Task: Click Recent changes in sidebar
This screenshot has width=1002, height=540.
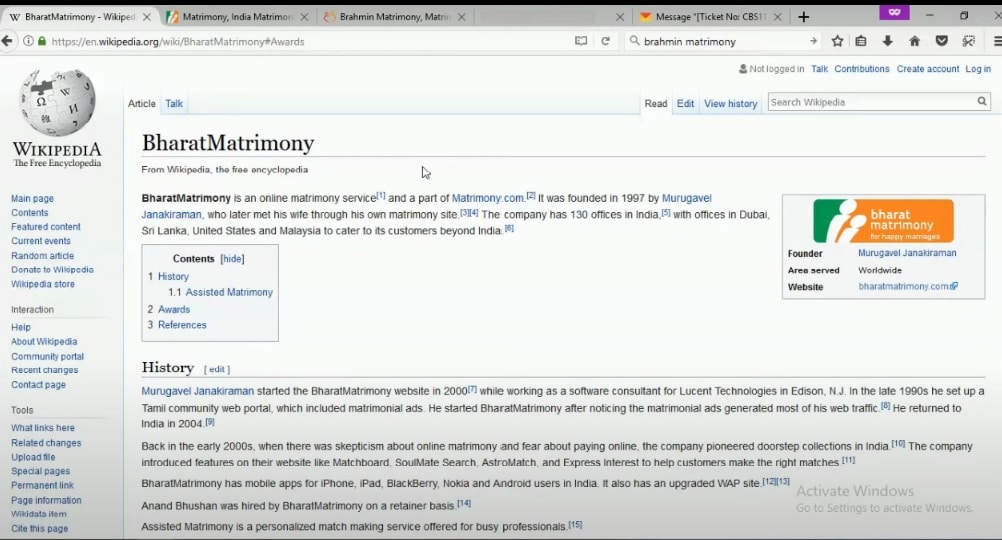Action: [44, 370]
